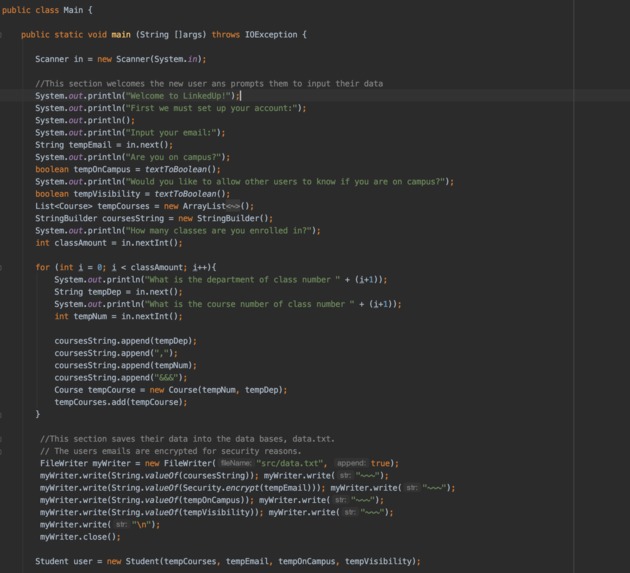Click the "Are you on campus?" string
630x573 pixels.
pos(174,157)
